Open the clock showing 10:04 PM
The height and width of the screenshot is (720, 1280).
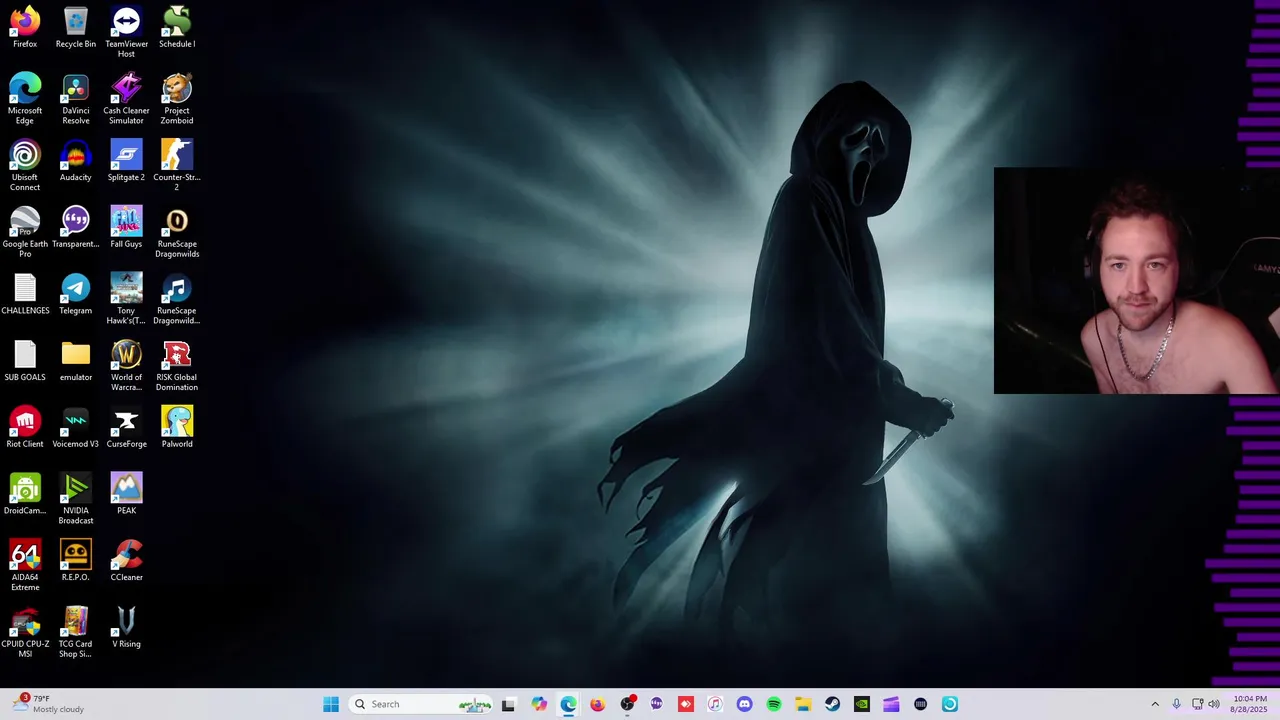click(x=1250, y=704)
